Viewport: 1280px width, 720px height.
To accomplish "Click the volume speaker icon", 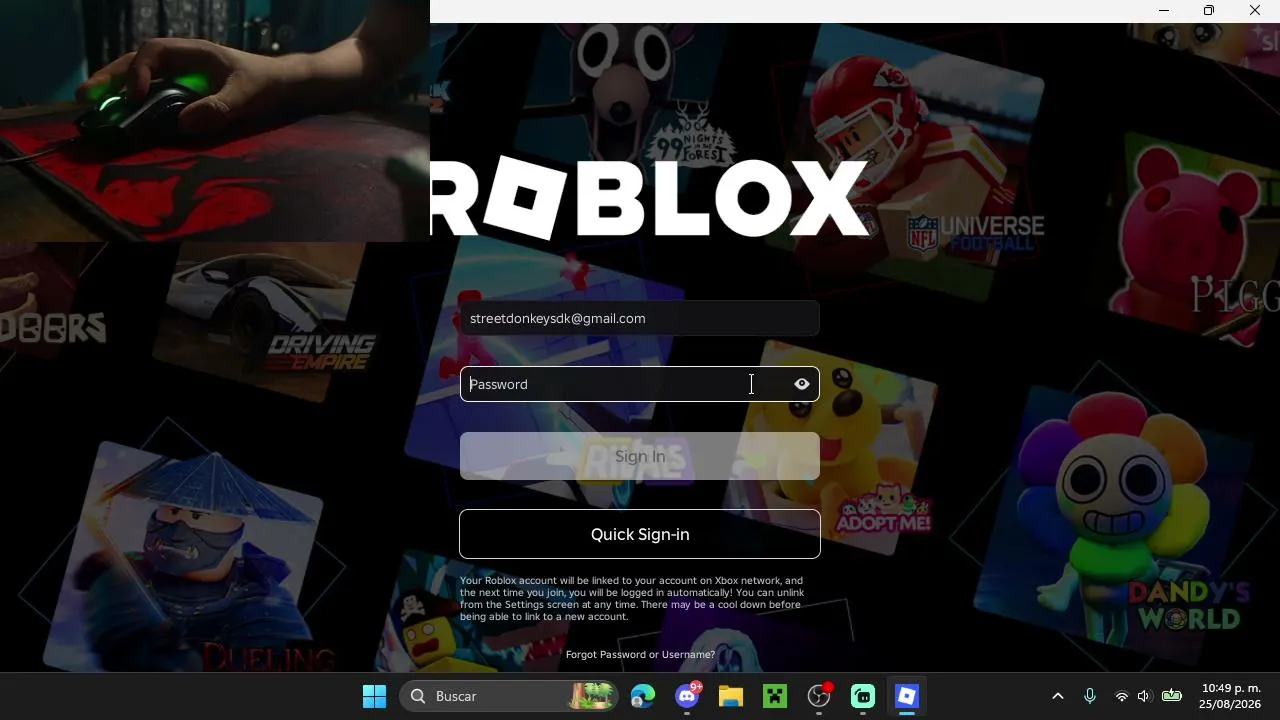I will pos(1145,696).
